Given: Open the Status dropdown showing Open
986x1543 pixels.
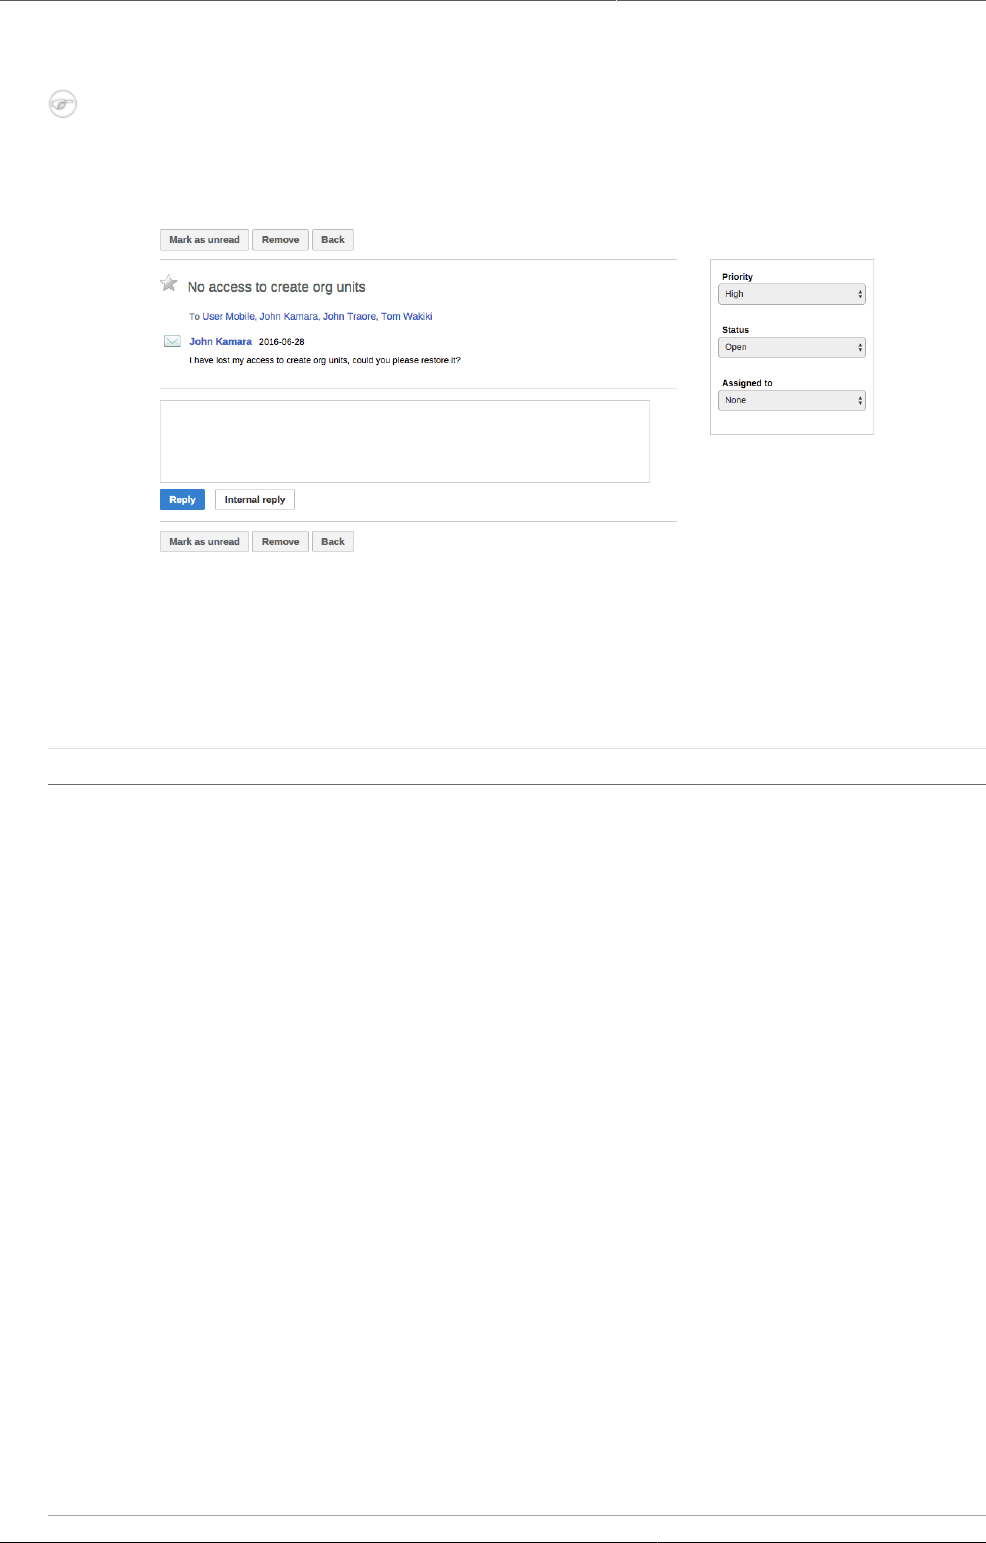Looking at the screenshot, I should 792,347.
